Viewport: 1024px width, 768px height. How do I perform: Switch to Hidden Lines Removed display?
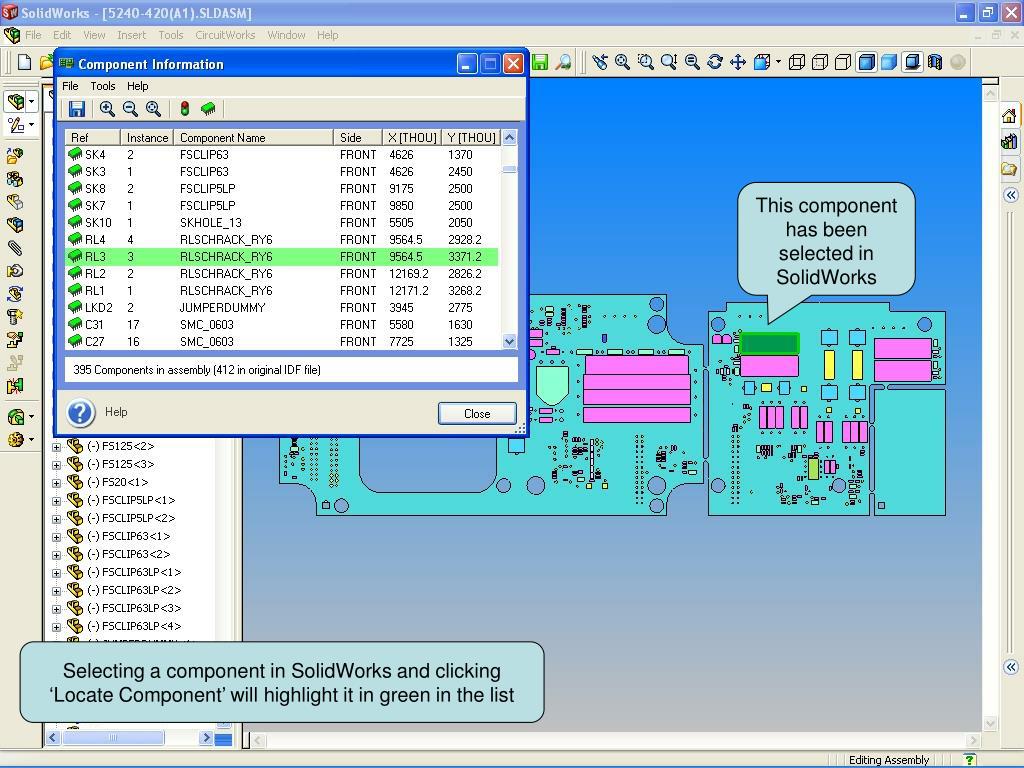coord(843,62)
